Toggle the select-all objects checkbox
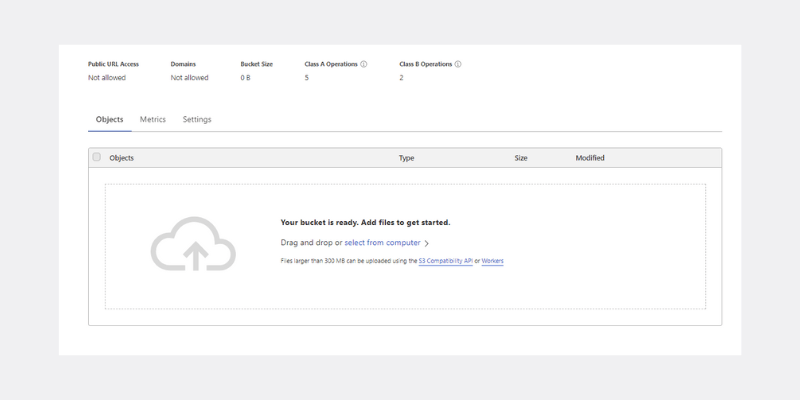The height and width of the screenshot is (400, 800). [96, 157]
